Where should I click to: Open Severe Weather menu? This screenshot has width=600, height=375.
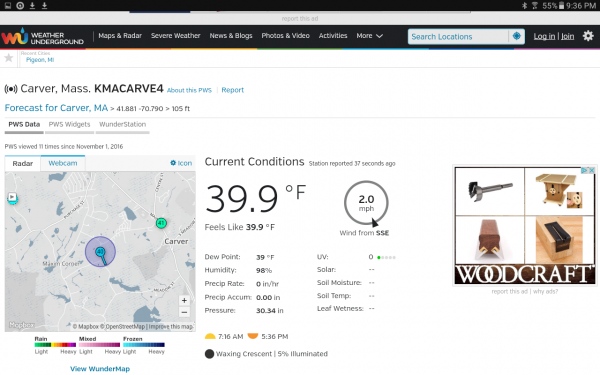tap(175, 36)
